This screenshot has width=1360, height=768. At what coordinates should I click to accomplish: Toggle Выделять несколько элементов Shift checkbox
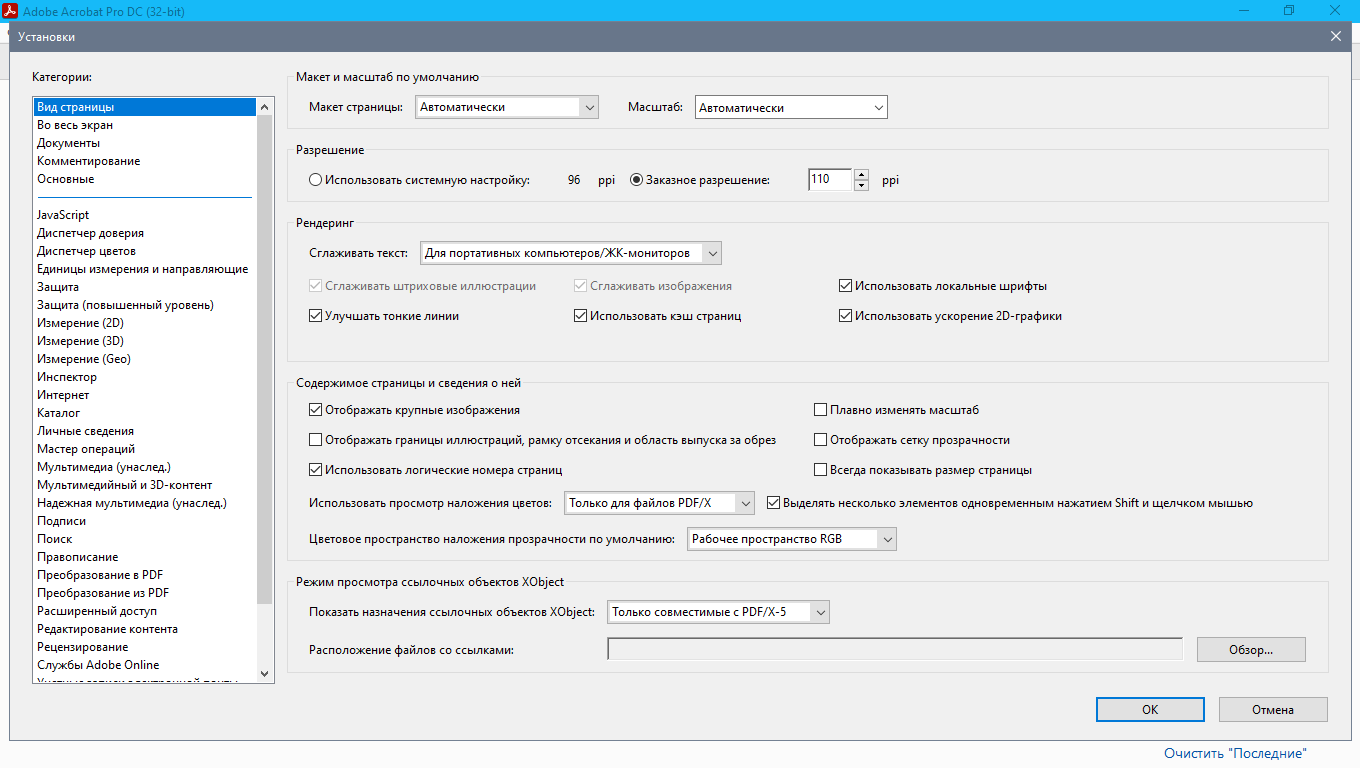pos(773,503)
